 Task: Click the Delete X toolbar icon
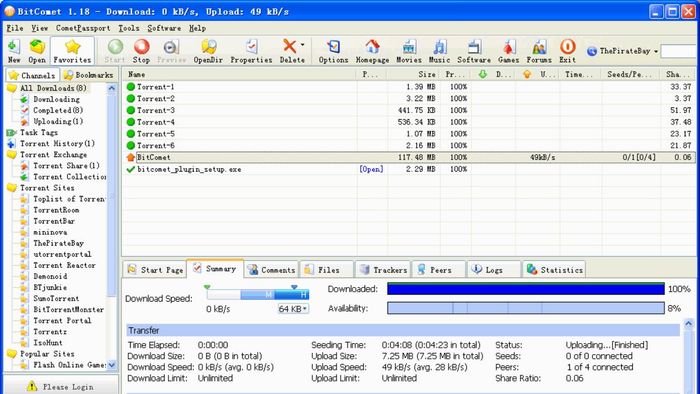tap(290, 46)
